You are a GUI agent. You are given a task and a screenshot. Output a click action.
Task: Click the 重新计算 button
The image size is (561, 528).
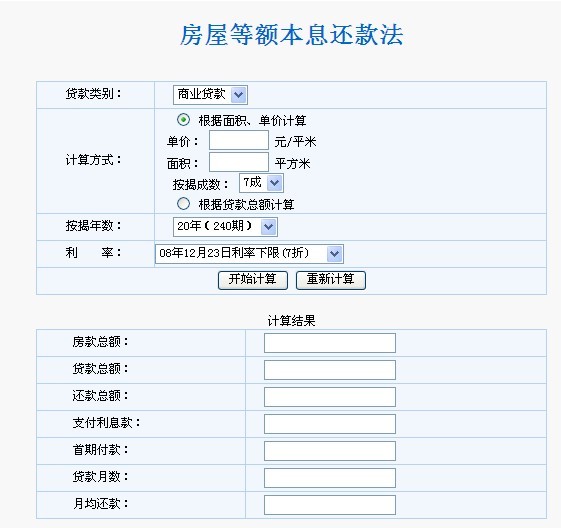pos(331,280)
